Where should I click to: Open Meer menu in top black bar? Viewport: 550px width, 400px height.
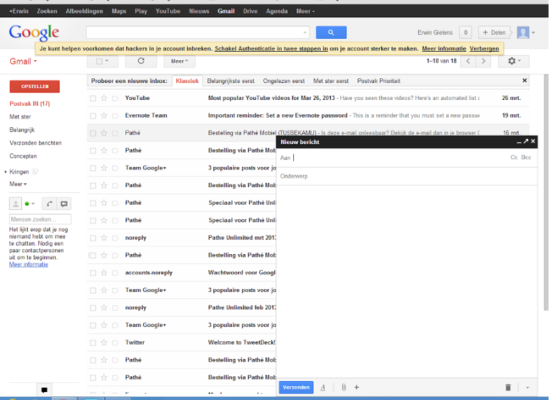click(x=305, y=11)
